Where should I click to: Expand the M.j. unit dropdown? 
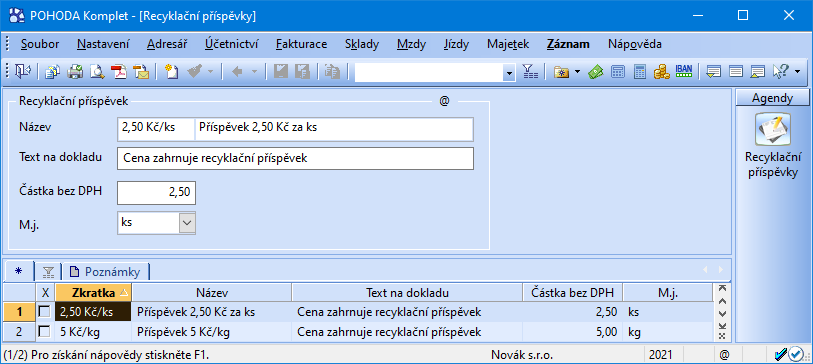click(x=187, y=223)
